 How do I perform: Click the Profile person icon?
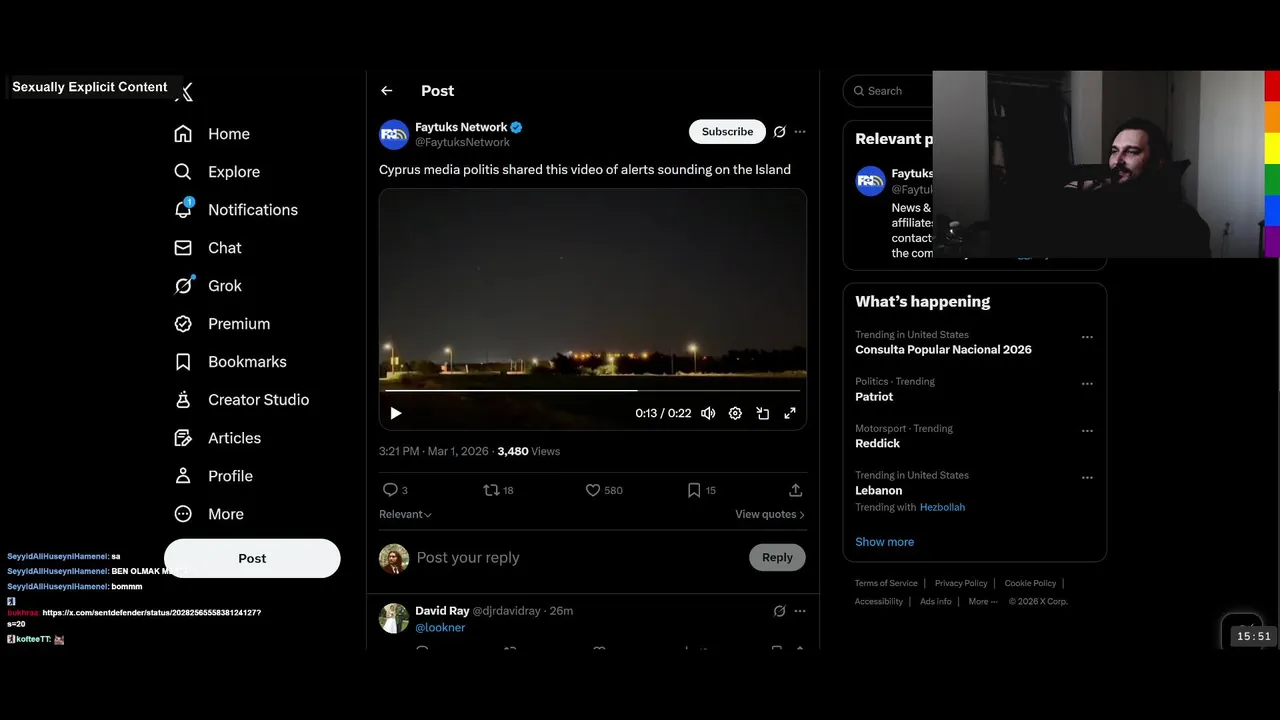coord(183,476)
